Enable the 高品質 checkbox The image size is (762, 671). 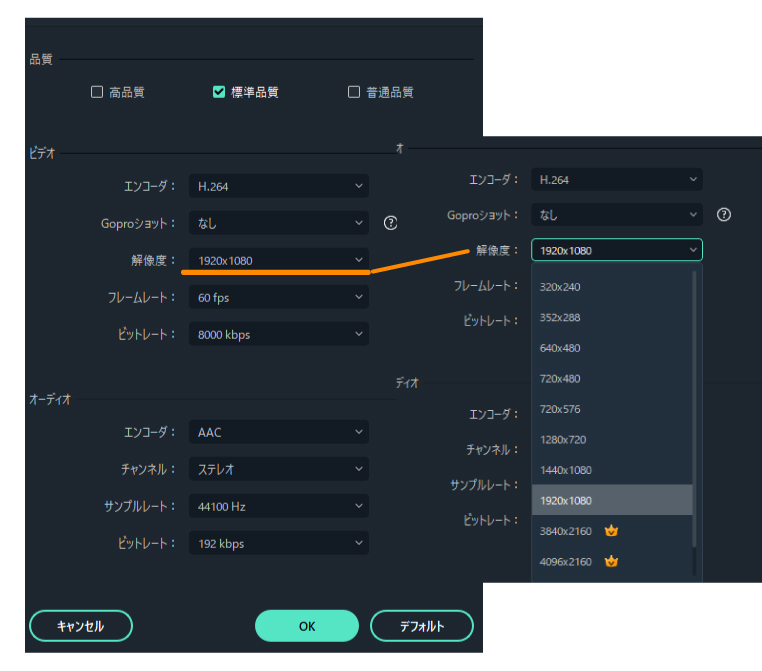(x=97, y=92)
